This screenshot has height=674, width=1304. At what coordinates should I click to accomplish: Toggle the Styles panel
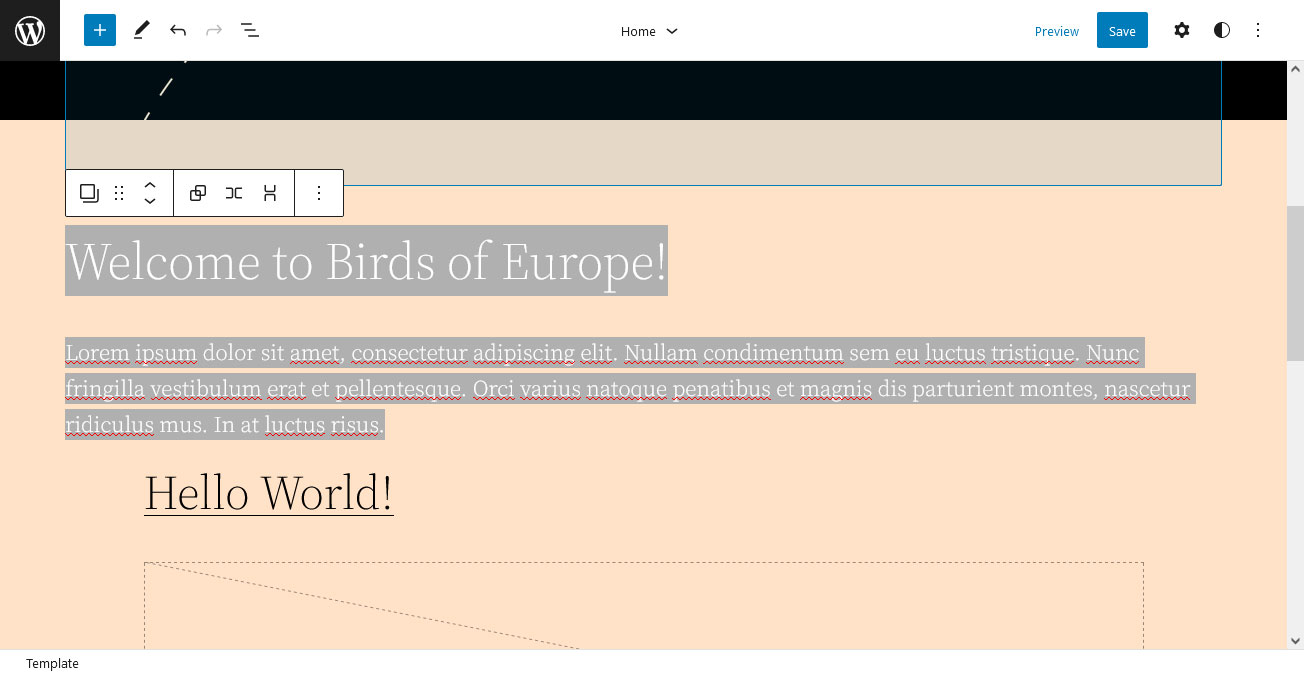[x=1222, y=30]
